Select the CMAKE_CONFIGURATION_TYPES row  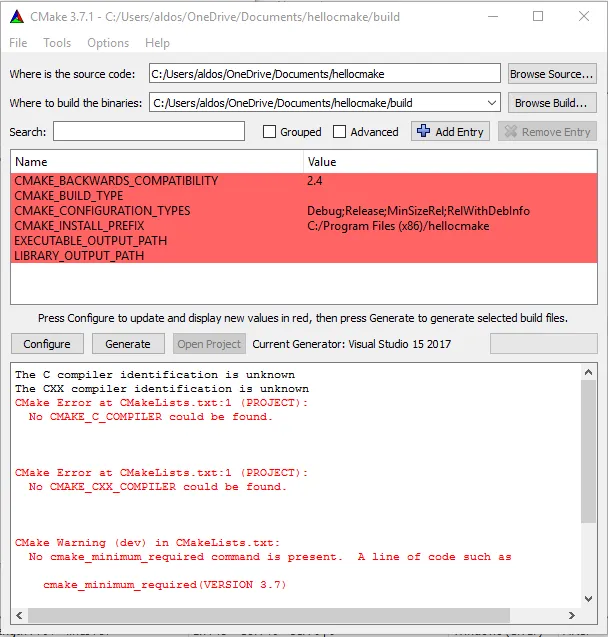coord(304,211)
